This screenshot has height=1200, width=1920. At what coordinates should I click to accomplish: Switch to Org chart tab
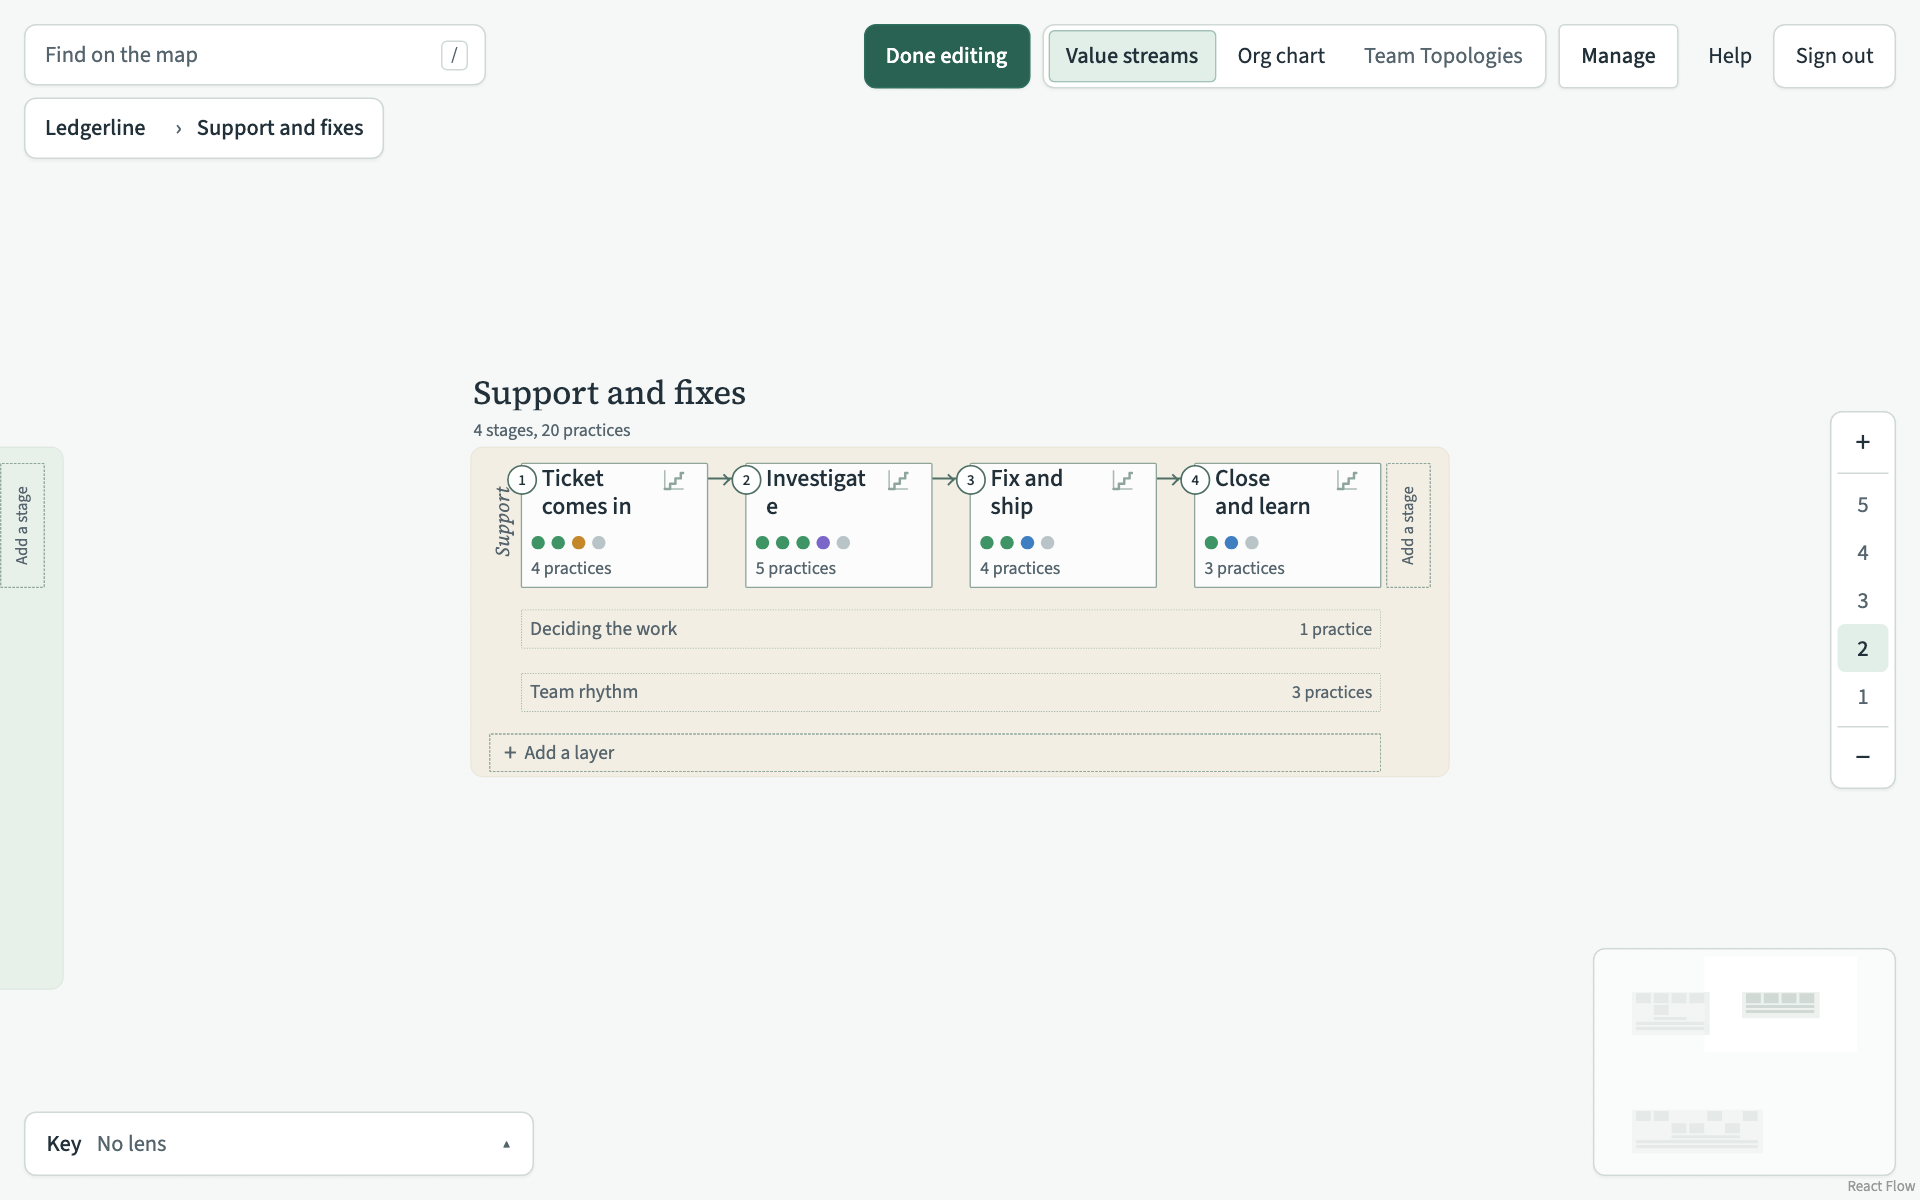1280,56
